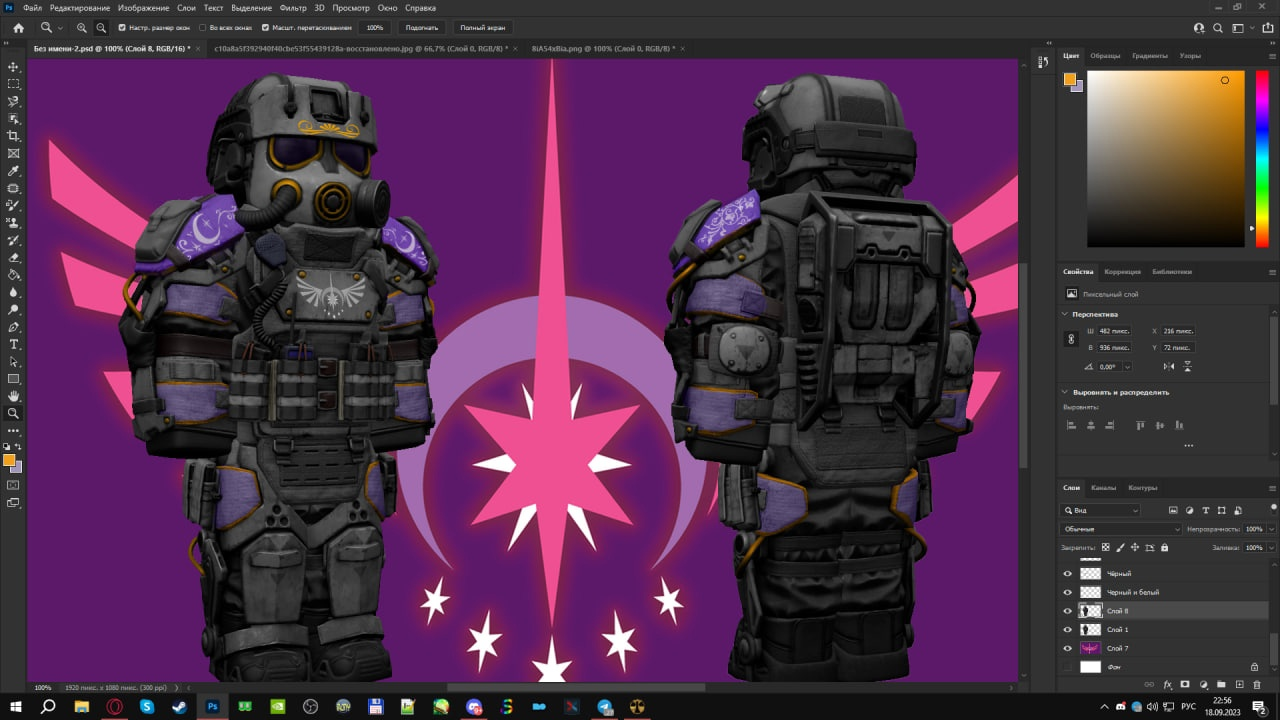1280x720 pixels.
Task: Select the Rectangular Marquee tool
Action: (13, 84)
